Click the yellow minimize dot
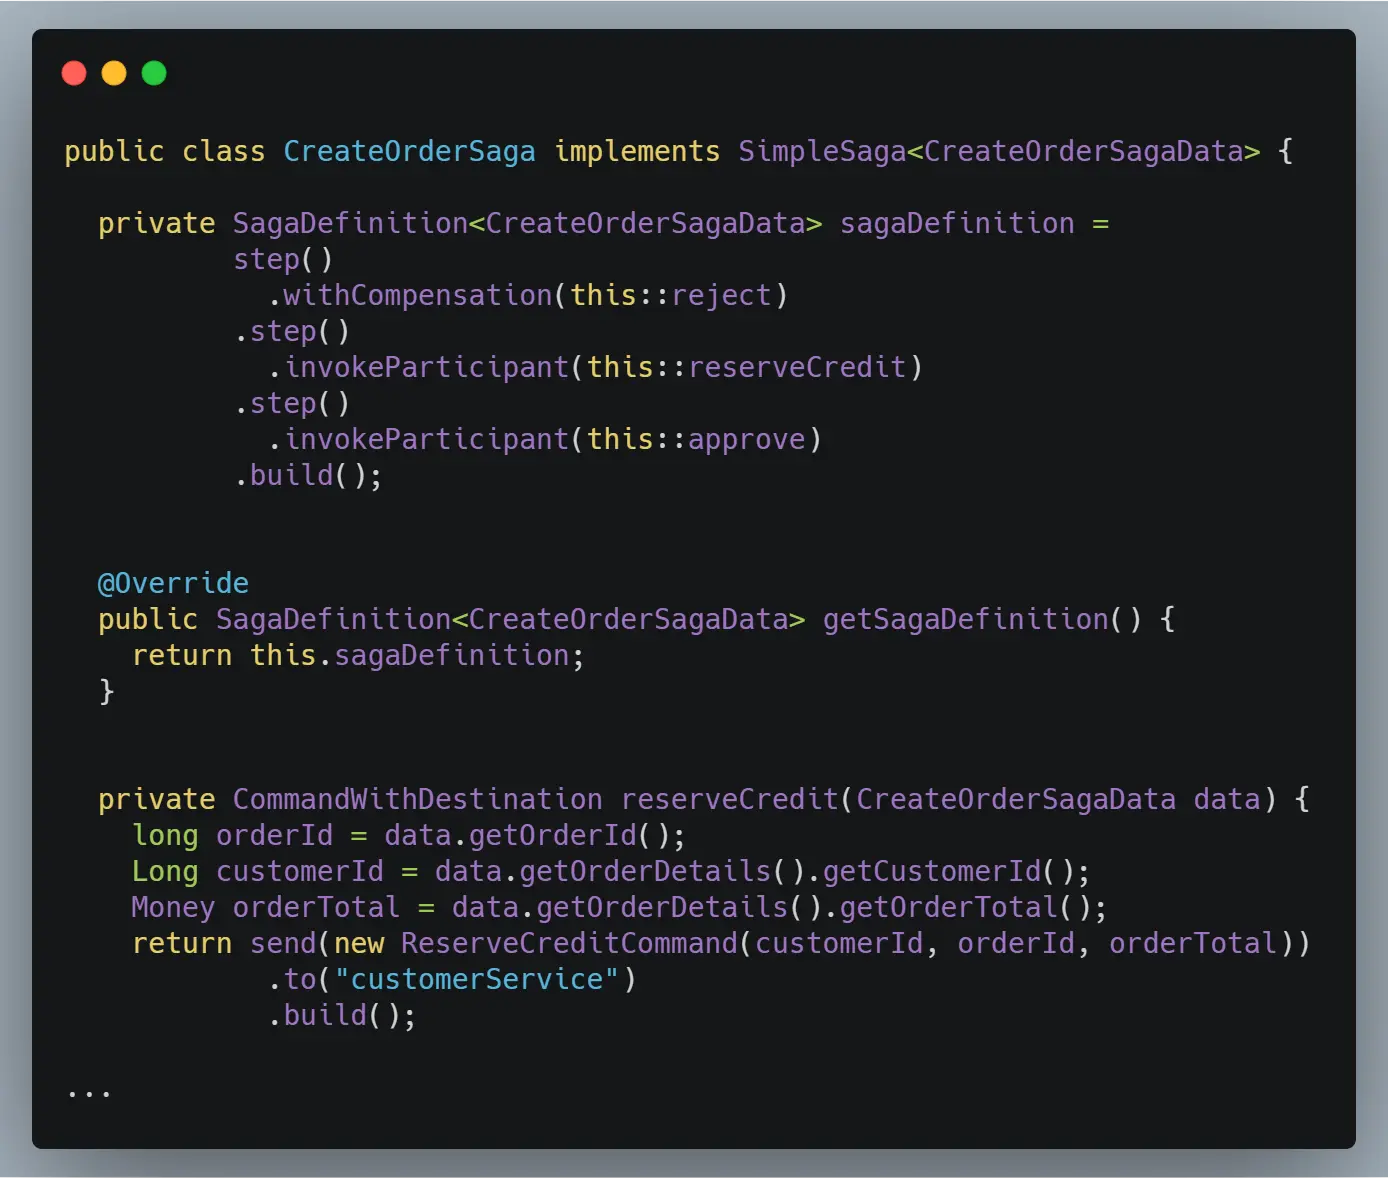 tap(114, 73)
